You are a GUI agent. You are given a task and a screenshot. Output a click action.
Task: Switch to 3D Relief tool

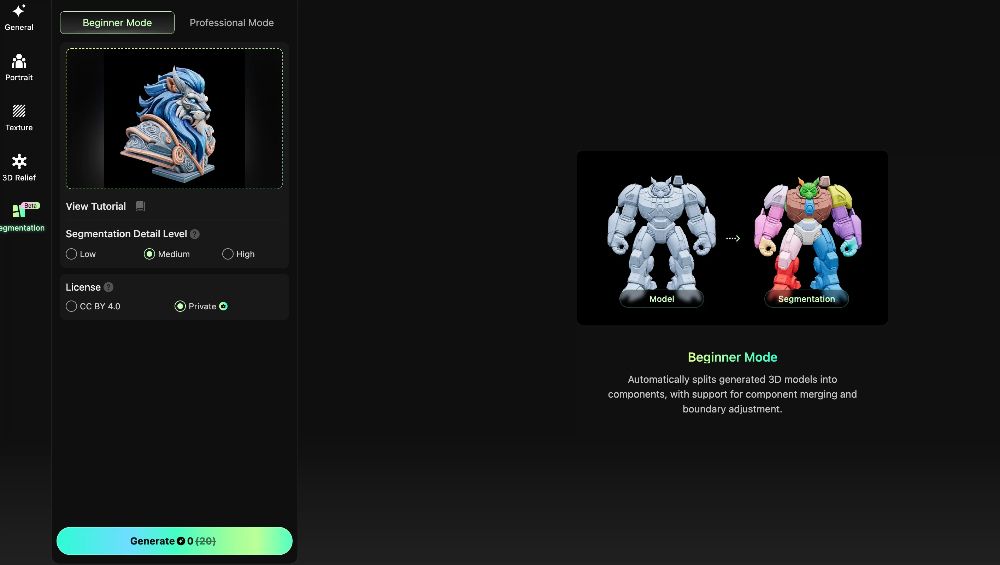tap(19, 168)
